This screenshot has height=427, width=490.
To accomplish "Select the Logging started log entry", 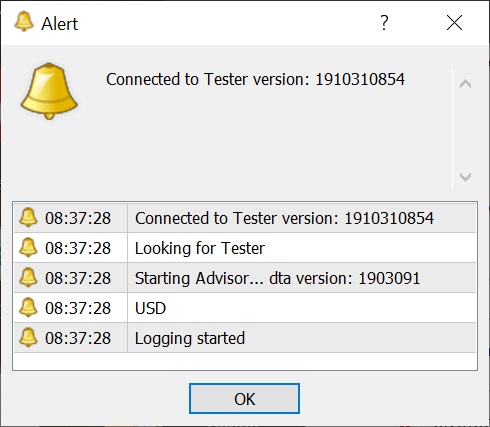I will (245, 338).
